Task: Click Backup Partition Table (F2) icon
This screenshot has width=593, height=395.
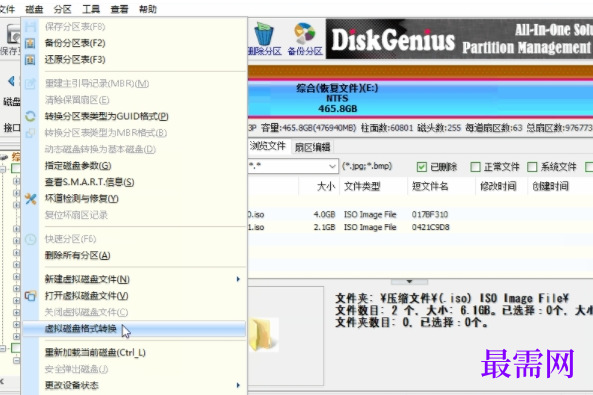Action: pyautogui.click(x=30, y=43)
